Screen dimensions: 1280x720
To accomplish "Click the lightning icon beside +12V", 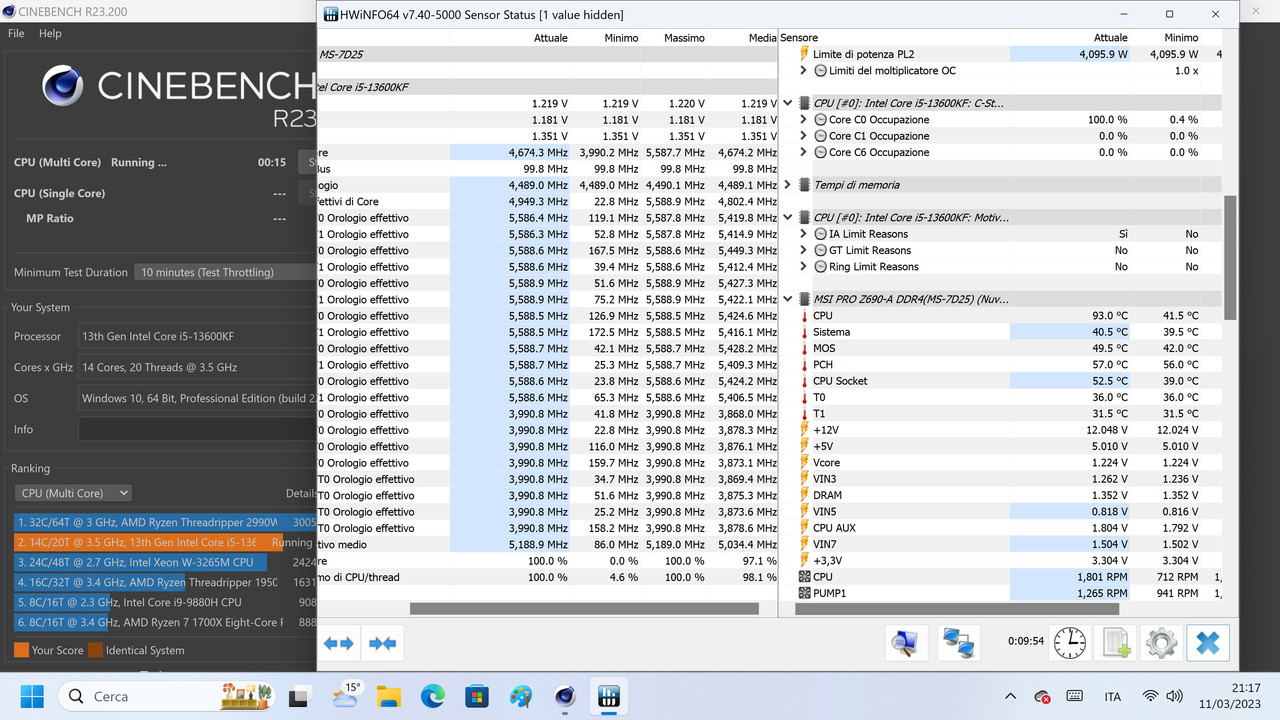I will click(x=804, y=430).
